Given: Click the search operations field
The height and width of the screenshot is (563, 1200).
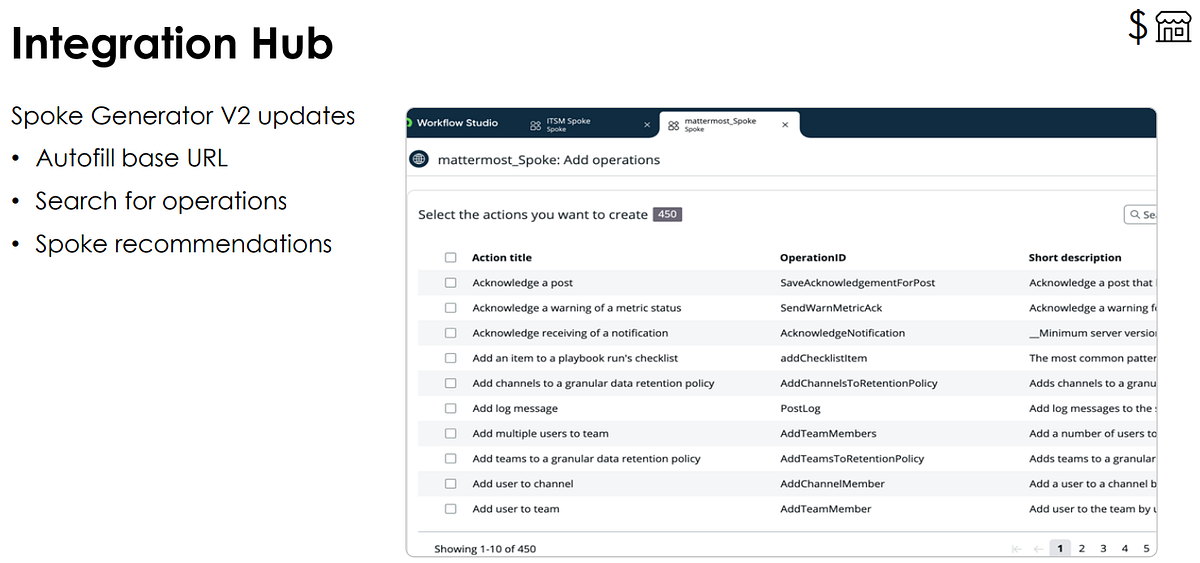Looking at the screenshot, I should point(1141,214).
